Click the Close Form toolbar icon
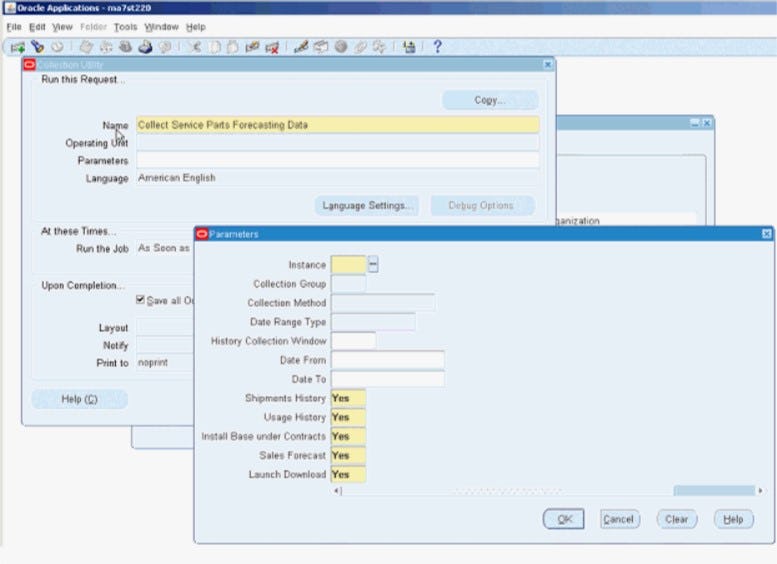Viewport: 777px width, 564px height. pyautogui.click(x=165, y=47)
